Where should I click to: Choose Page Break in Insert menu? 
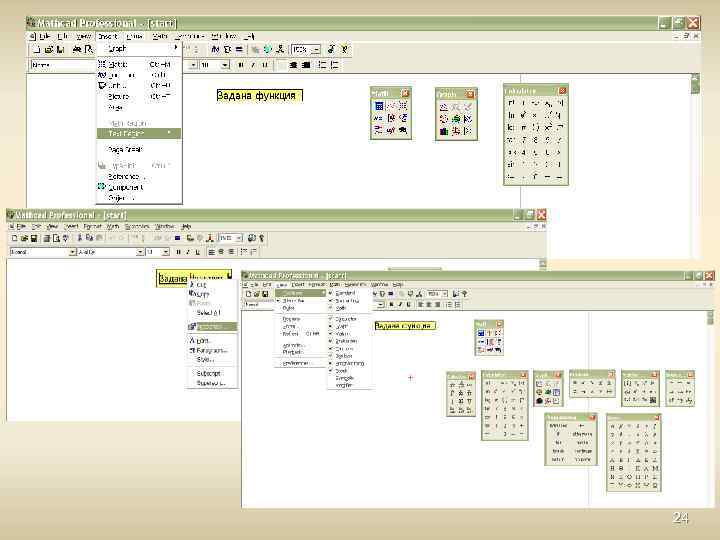(139, 149)
